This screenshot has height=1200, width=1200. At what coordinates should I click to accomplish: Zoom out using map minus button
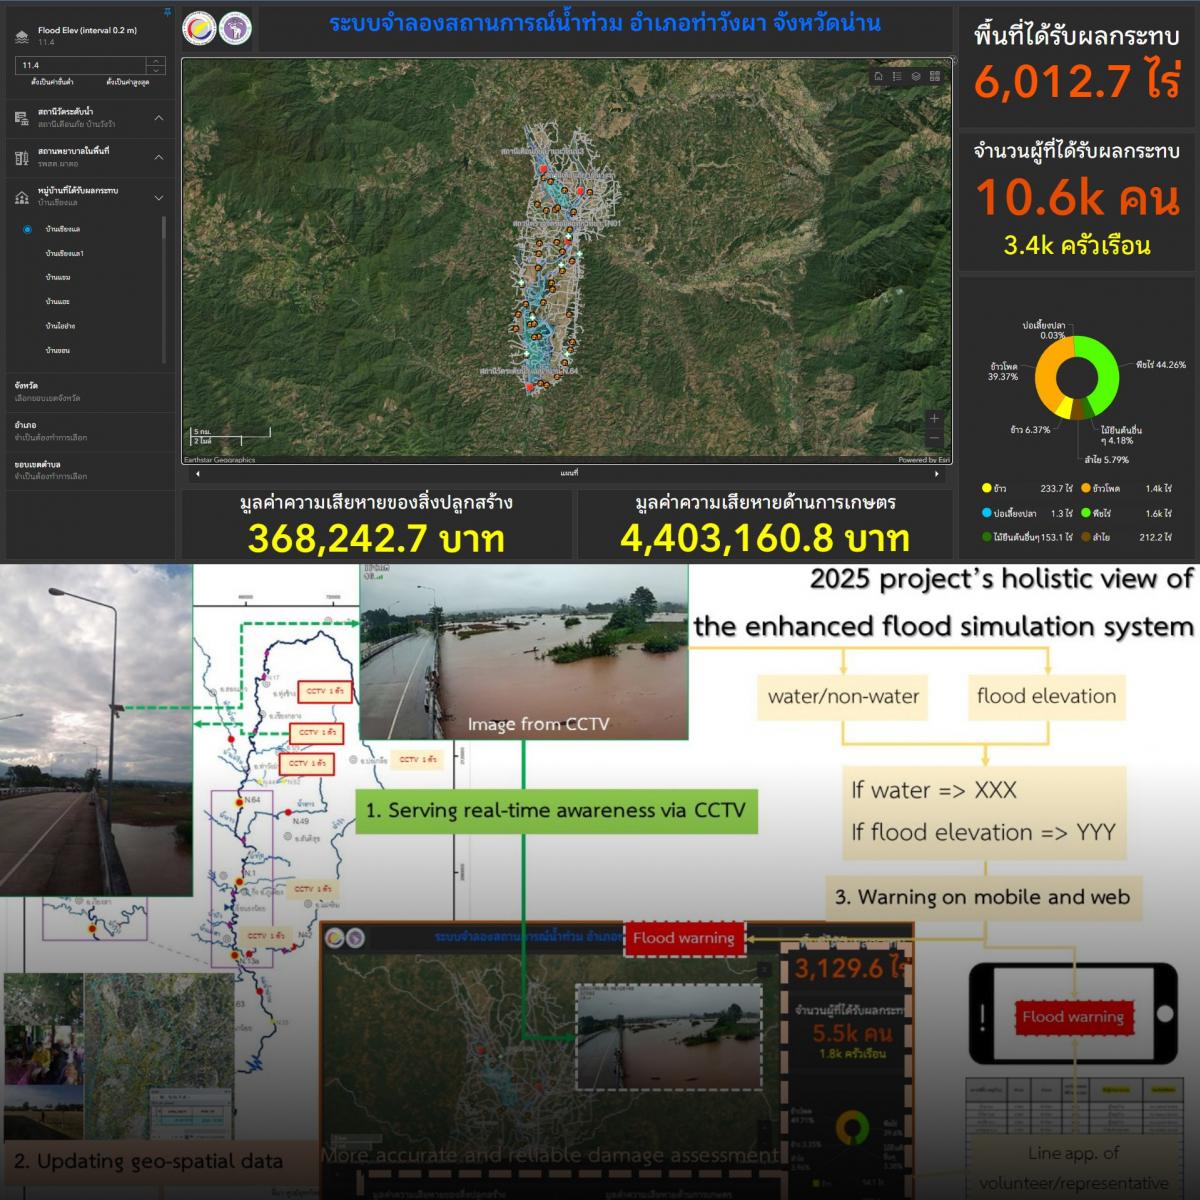934,438
